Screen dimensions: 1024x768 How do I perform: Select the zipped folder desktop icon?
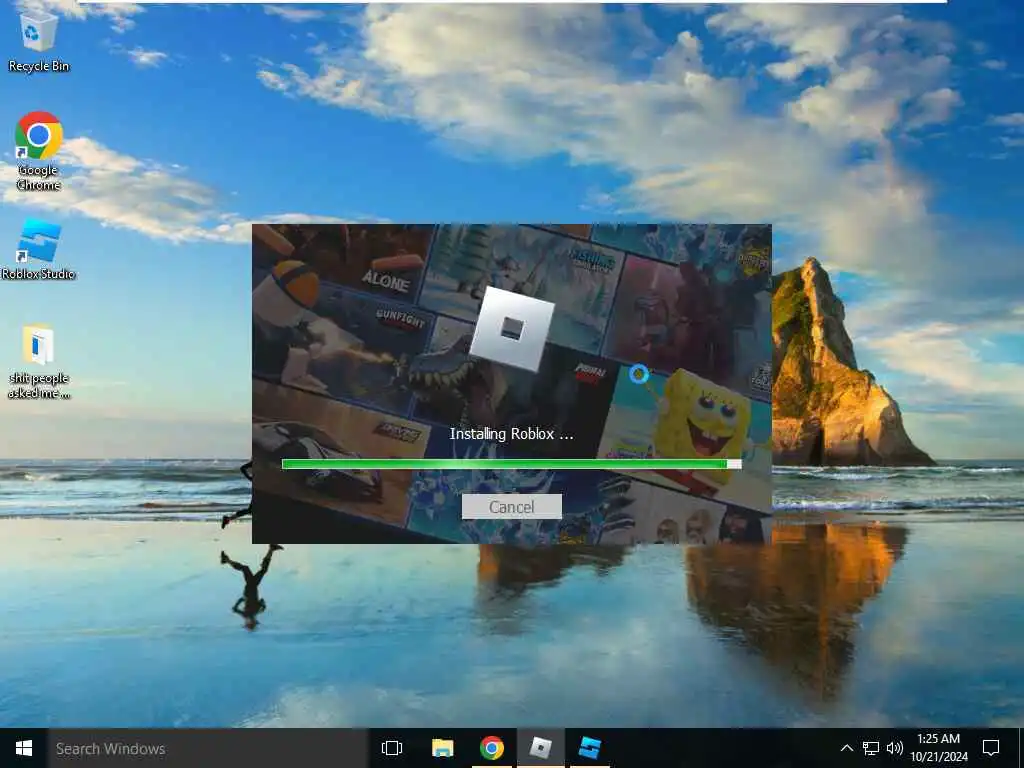pos(39,362)
